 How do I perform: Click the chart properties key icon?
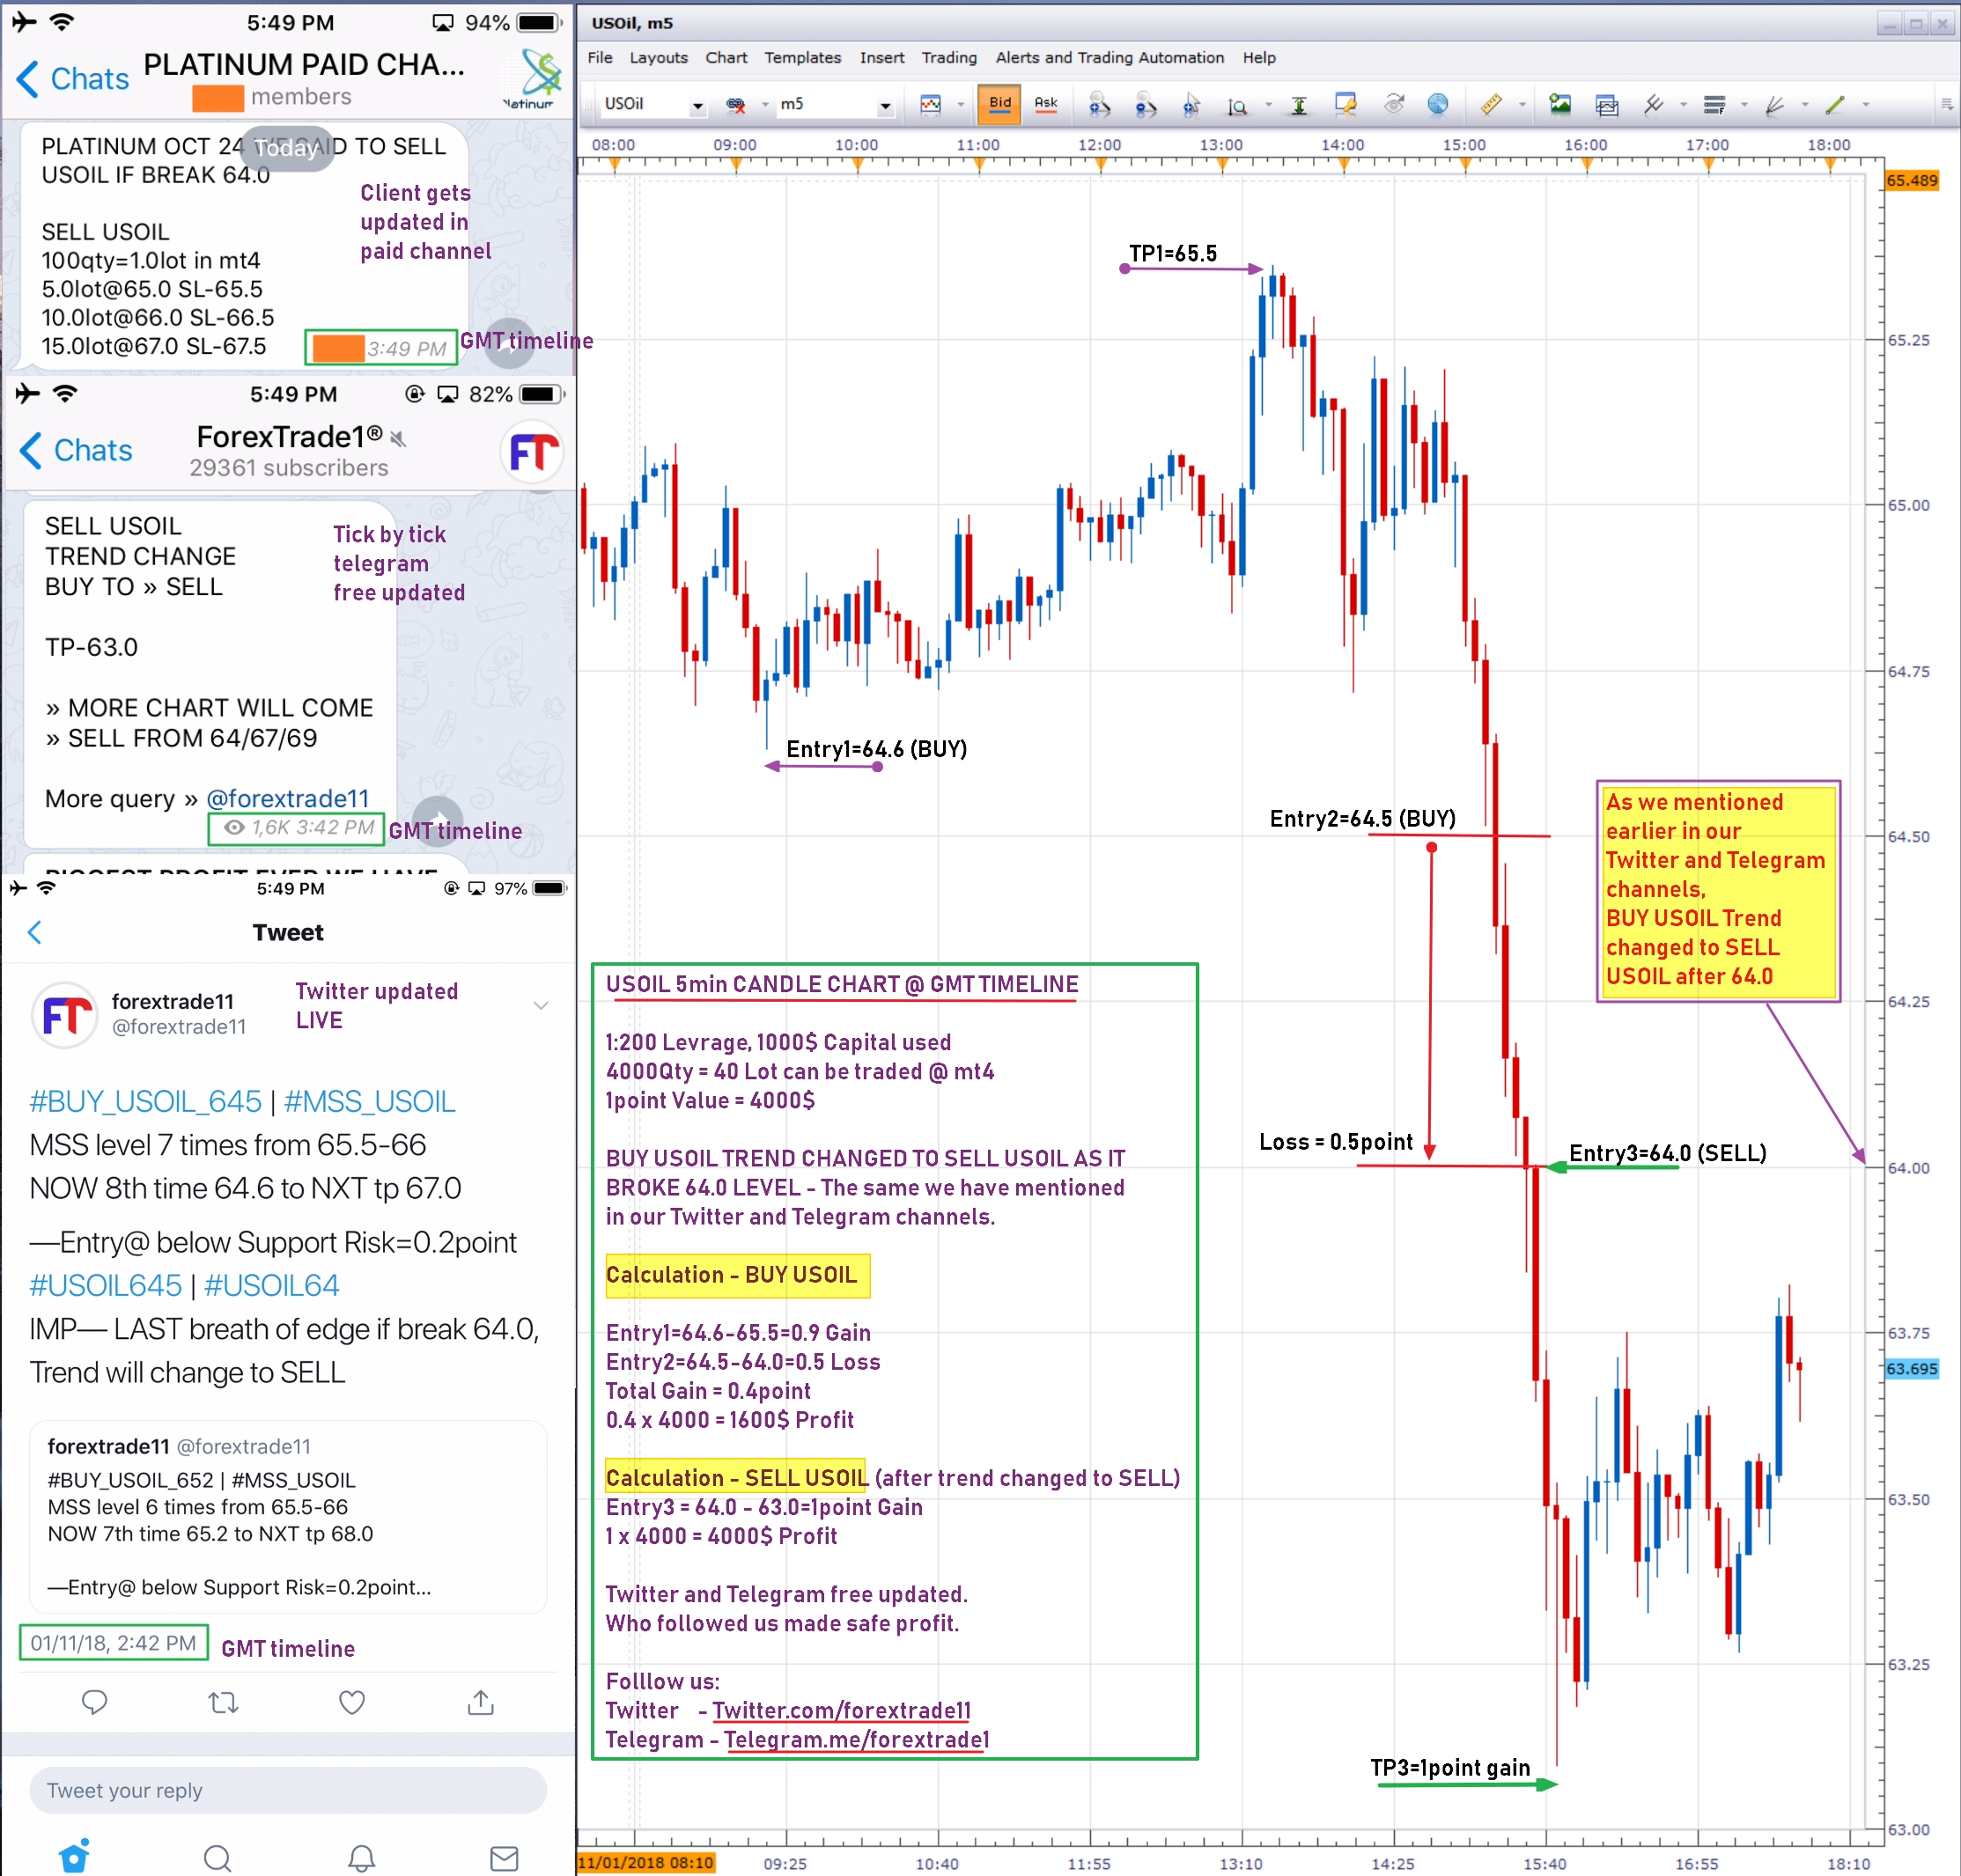(1346, 104)
